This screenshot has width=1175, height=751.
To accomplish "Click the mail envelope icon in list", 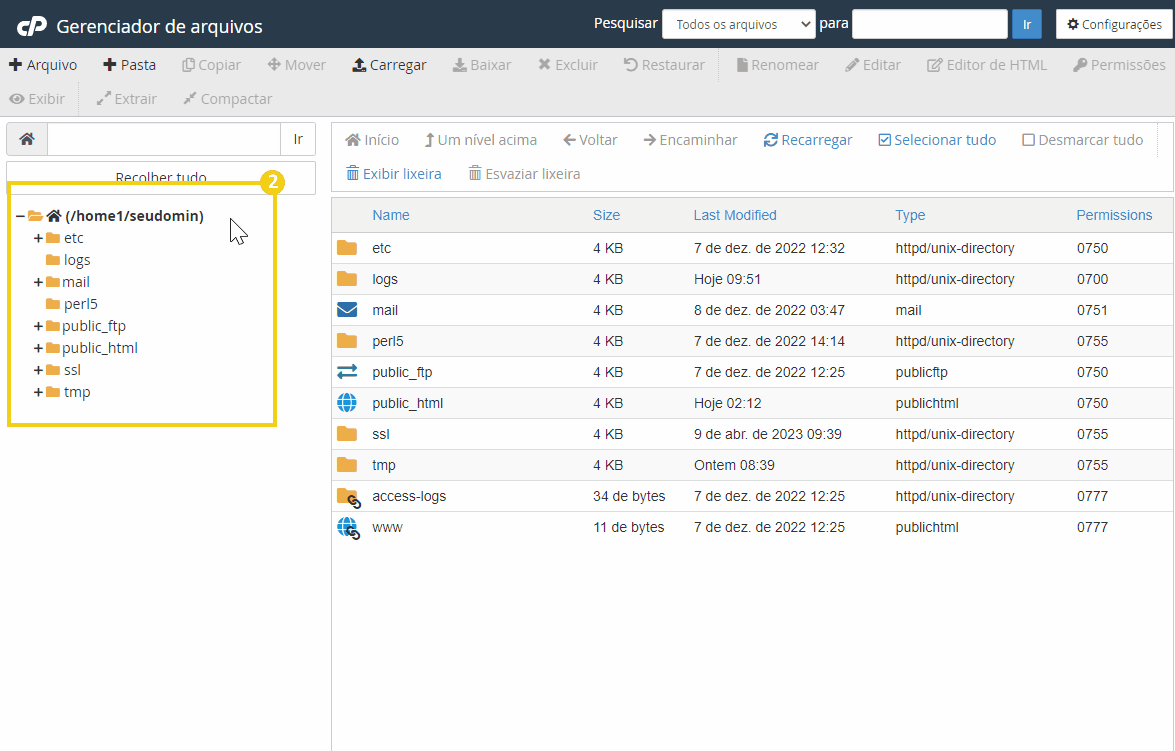I will (x=347, y=310).
